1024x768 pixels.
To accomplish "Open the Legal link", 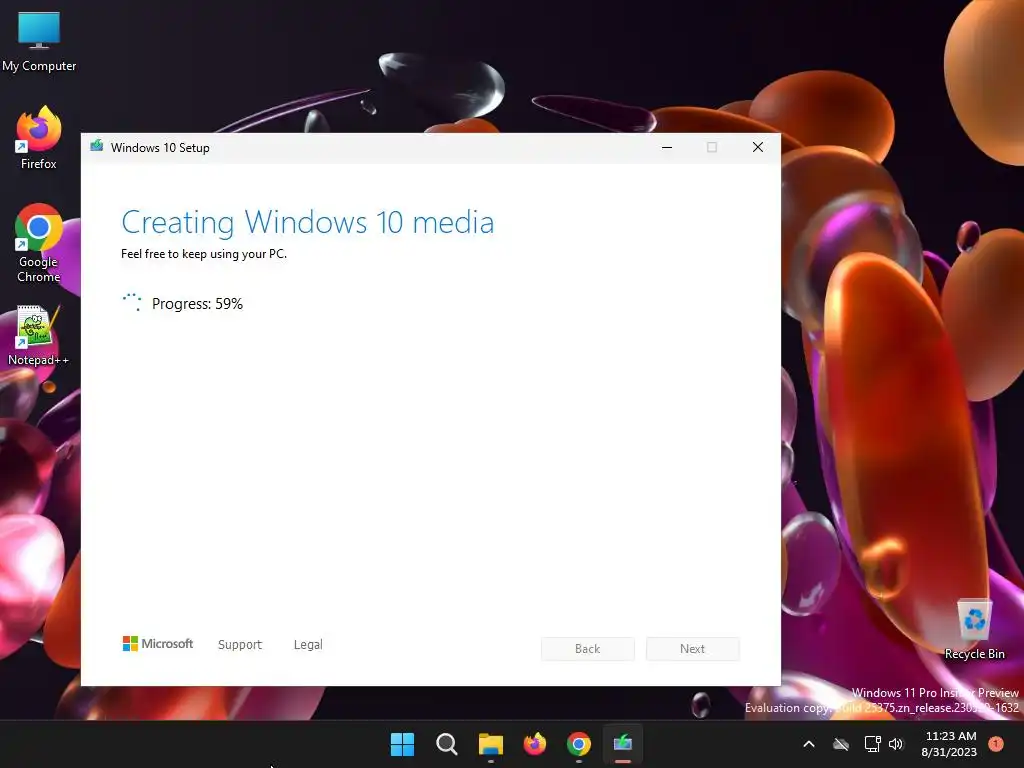I will point(308,645).
